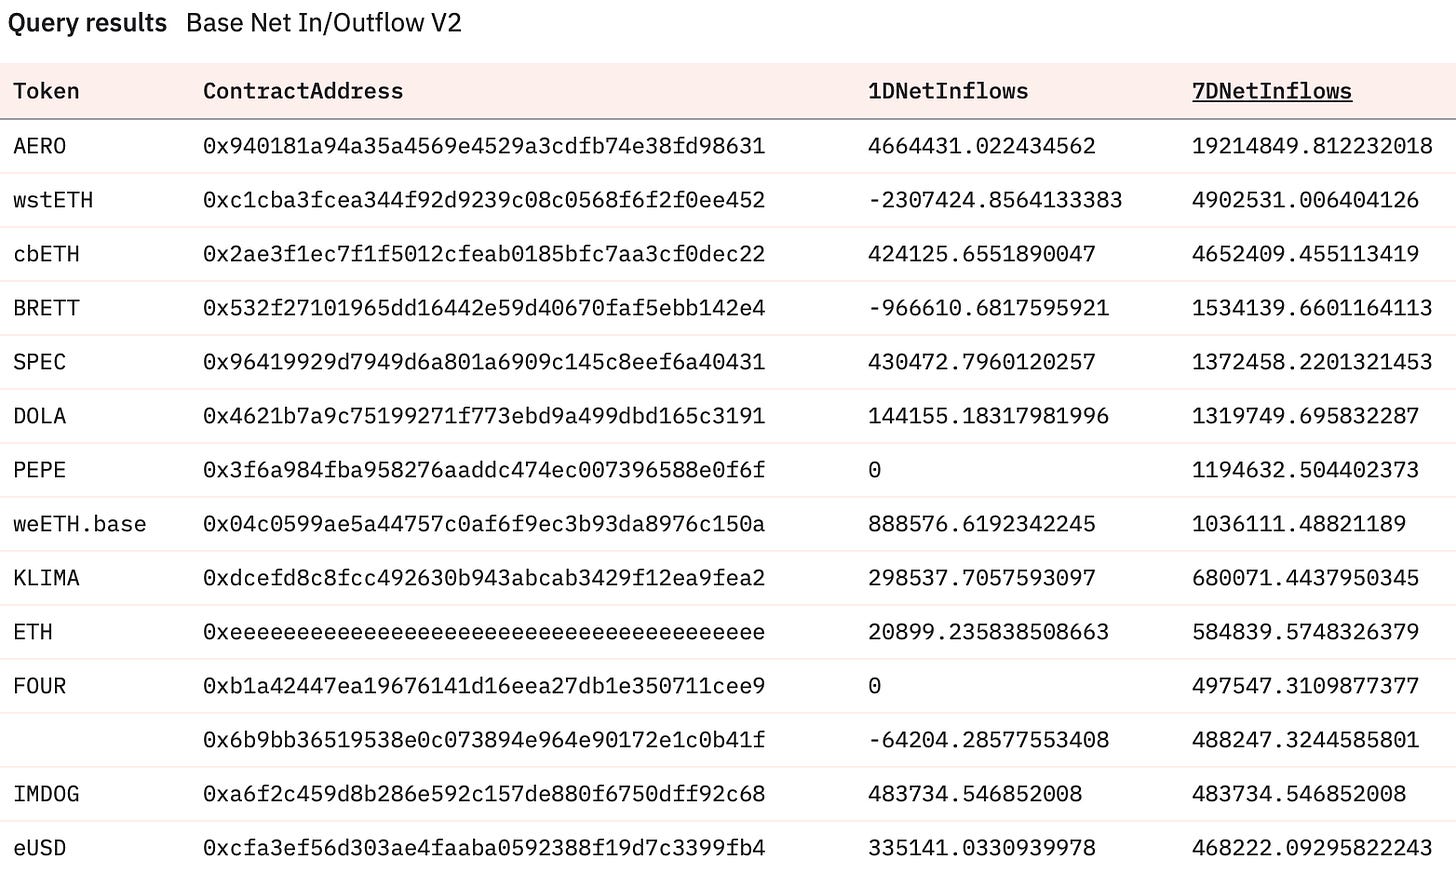This screenshot has height=871, width=1456.
Task: Click the weETH.base token cell
Action: (80, 524)
